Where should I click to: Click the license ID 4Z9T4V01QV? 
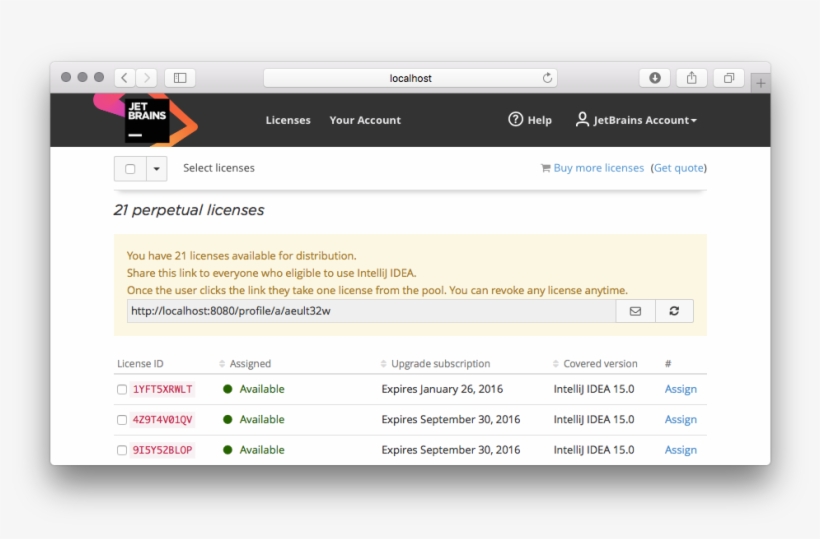coord(163,419)
